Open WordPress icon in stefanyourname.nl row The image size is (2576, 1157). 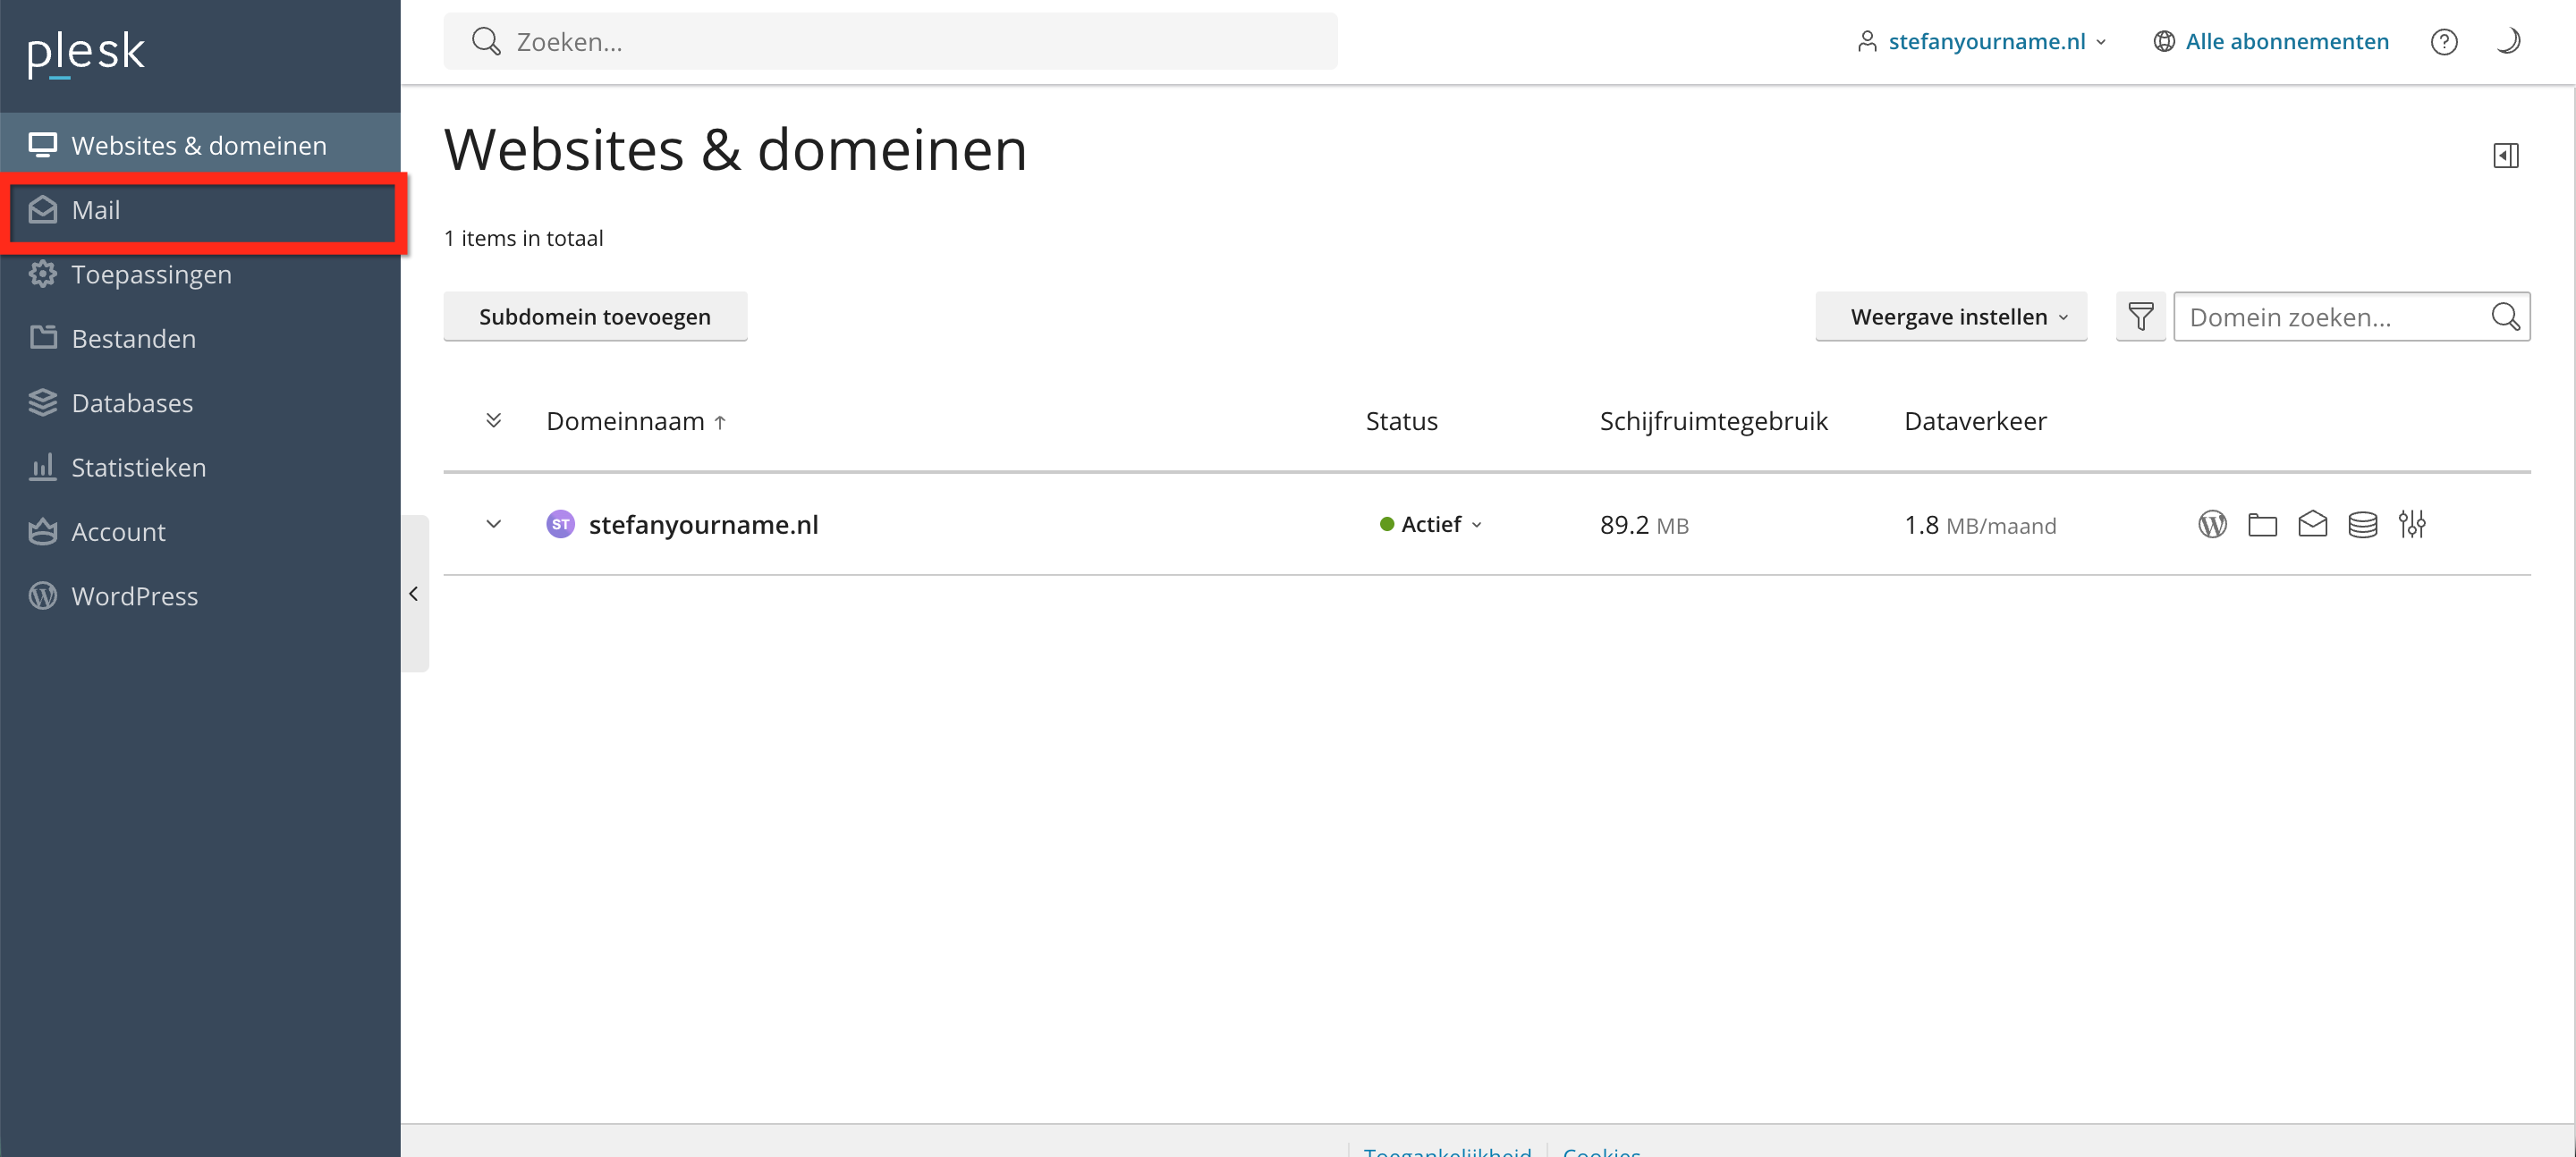pyautogui.click(x=2212, y=524)
